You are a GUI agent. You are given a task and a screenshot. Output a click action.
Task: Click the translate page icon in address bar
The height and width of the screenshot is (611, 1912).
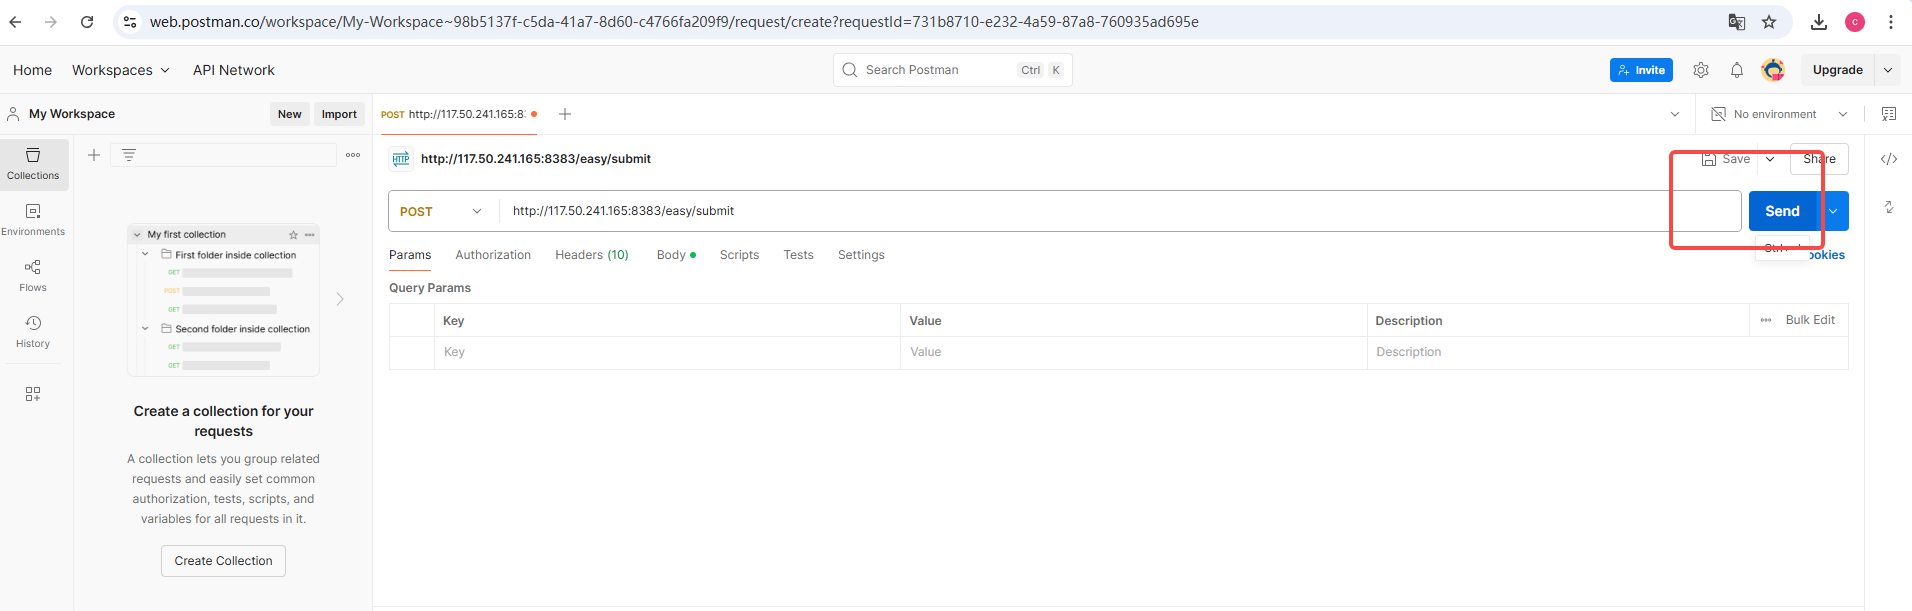1737,22
